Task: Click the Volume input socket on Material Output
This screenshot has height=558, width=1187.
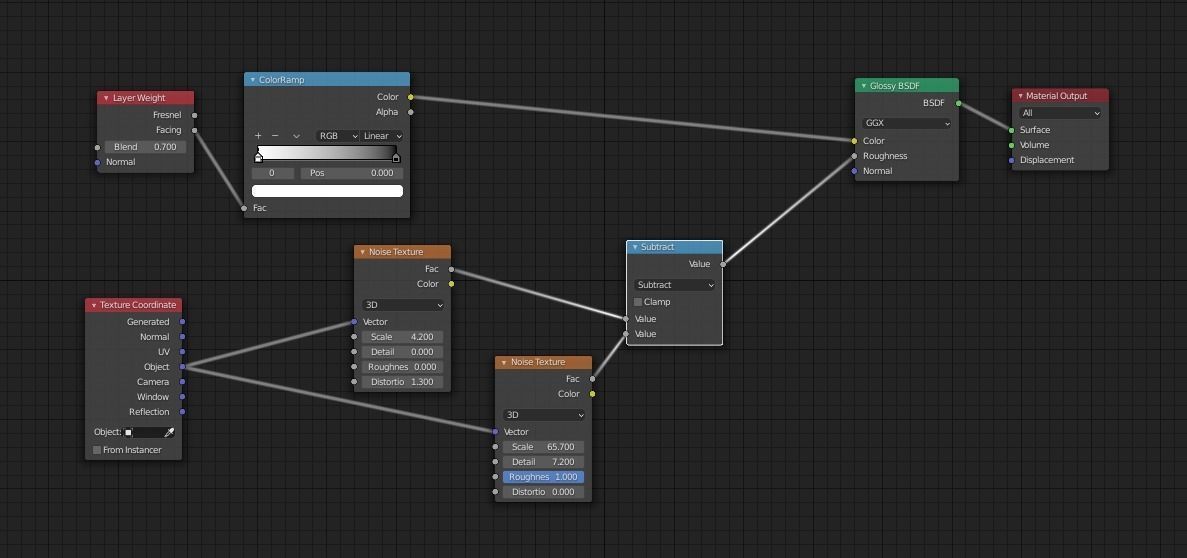Action: [x=1011, y=145]
